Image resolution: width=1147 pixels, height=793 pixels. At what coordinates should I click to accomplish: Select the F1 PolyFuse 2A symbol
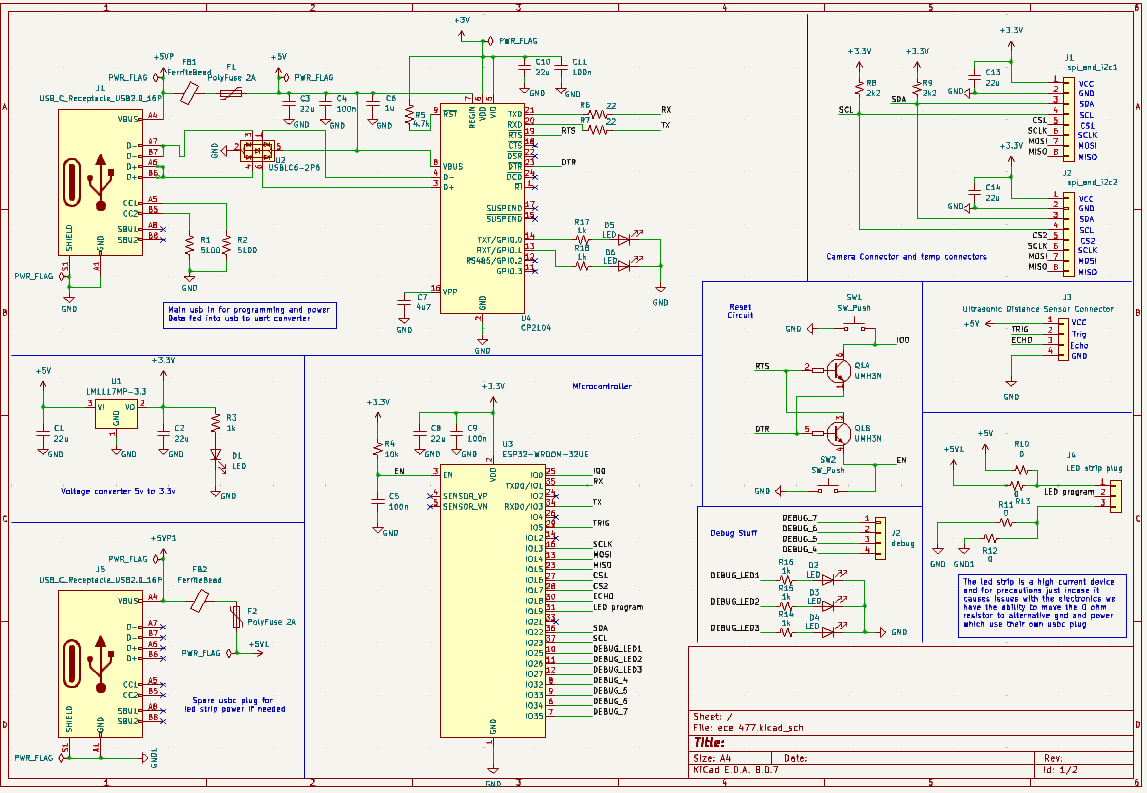click(231, 93)
